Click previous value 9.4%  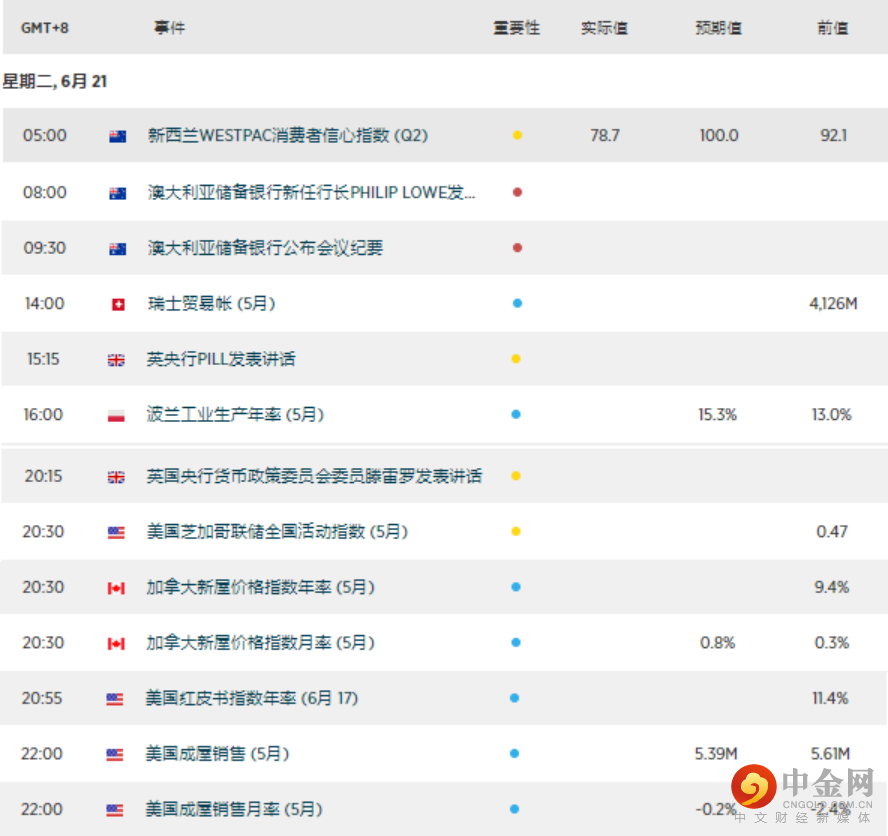831,588
